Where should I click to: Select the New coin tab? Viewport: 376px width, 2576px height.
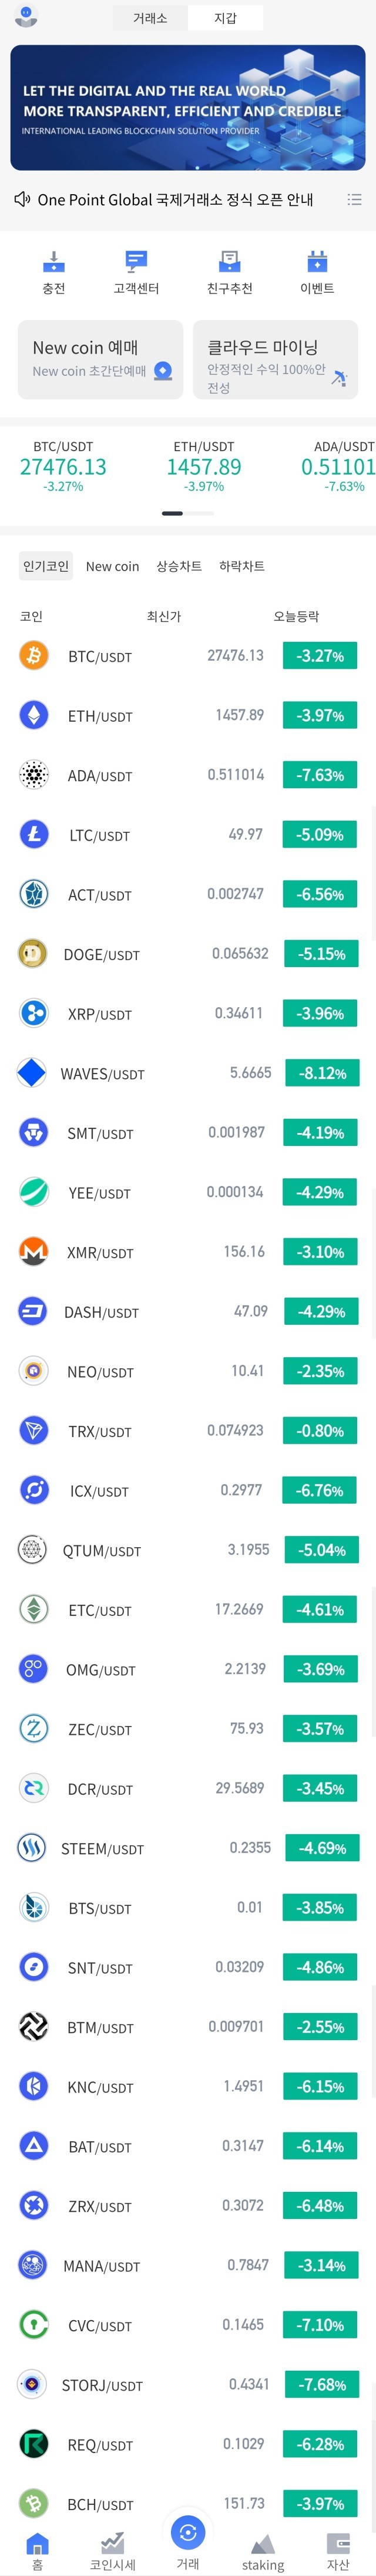click(112, 566)
